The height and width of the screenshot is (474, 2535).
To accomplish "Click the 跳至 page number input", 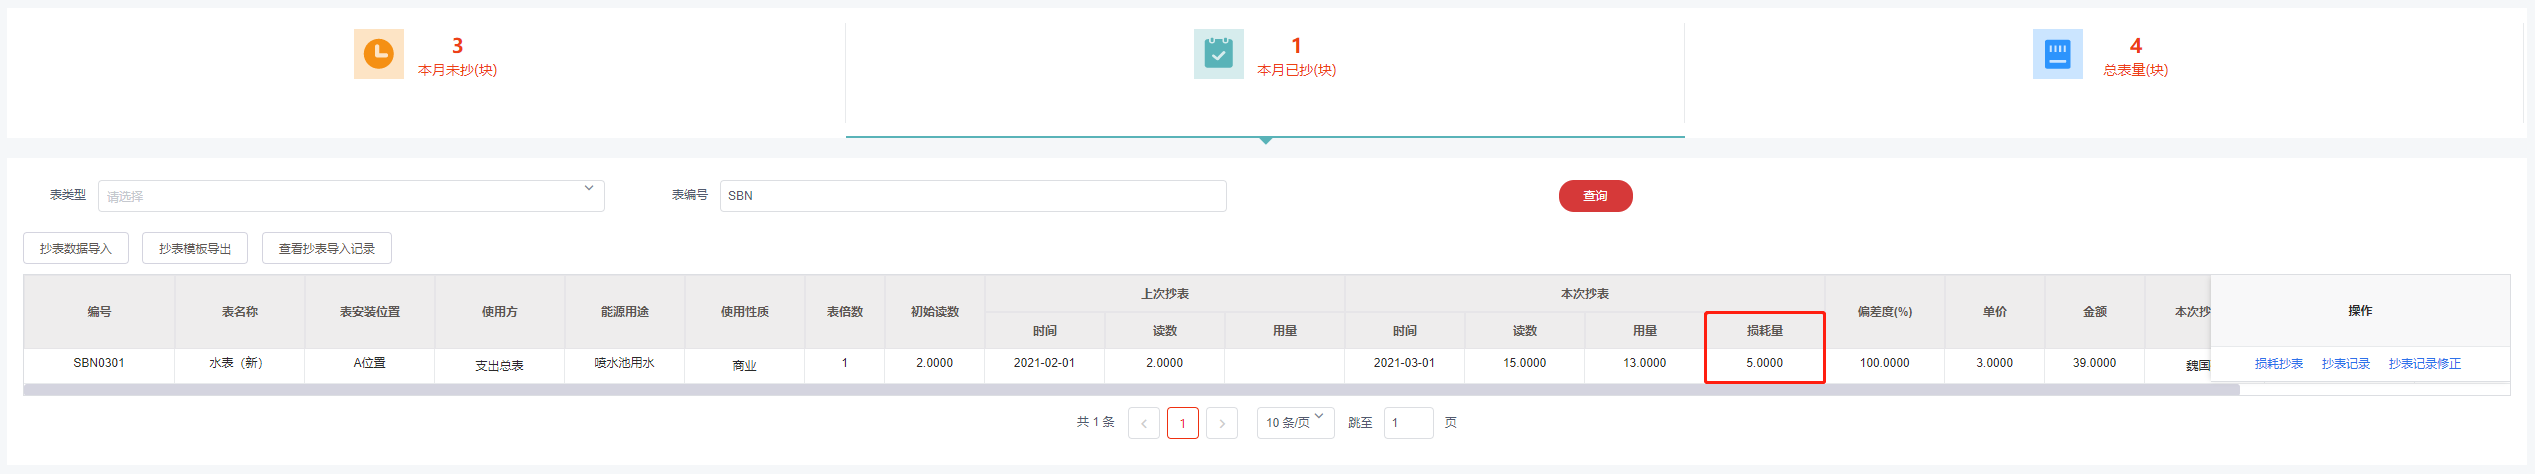I will [x=1408, y=423].
